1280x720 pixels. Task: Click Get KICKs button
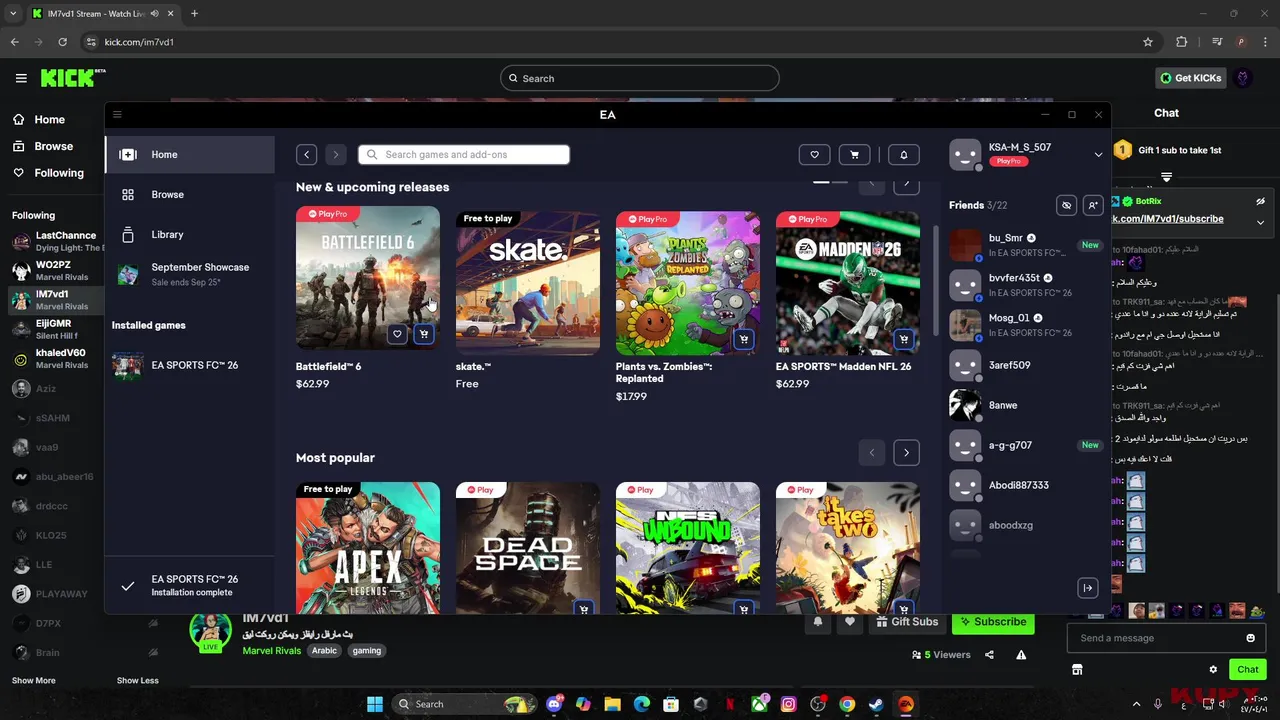pos(1190,78)
